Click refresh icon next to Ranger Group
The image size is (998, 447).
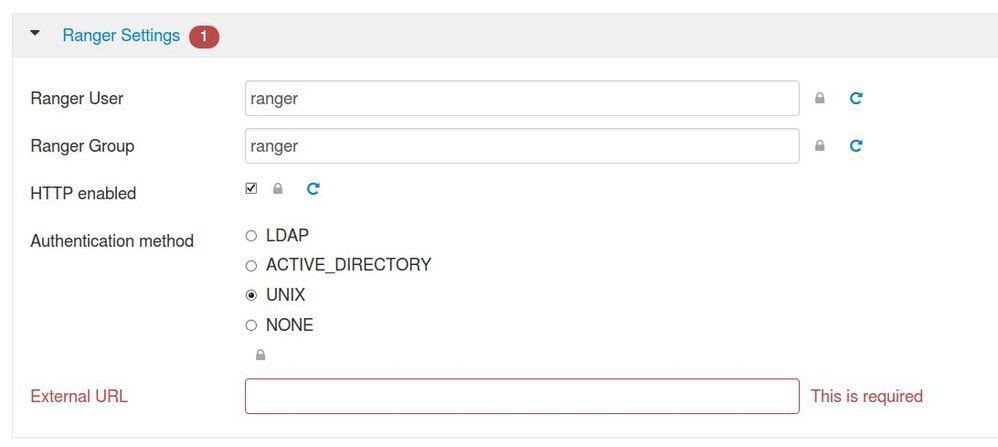pos(856,146)
